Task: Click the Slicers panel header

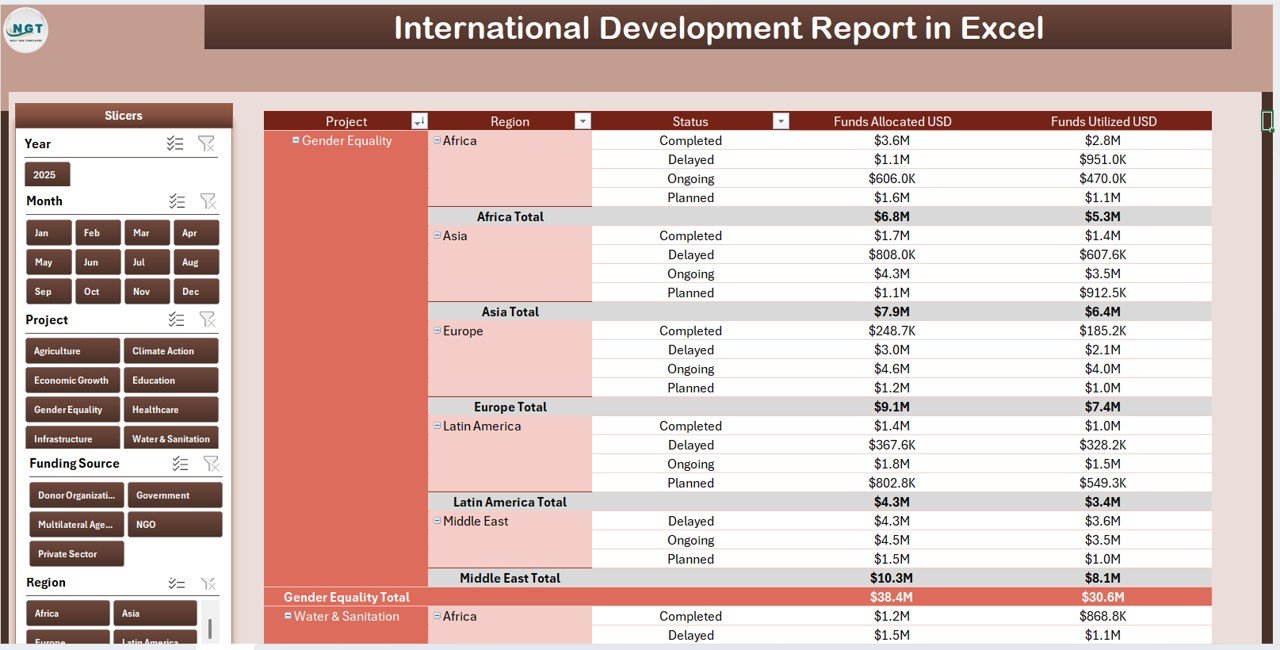Action: tap(124, 116)
